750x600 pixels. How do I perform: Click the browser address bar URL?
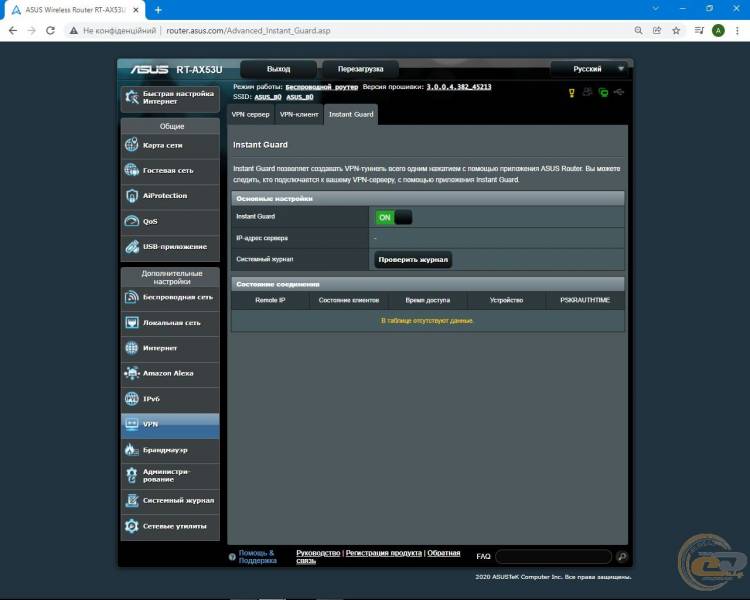pyautogui.click(x=248, y=31)
